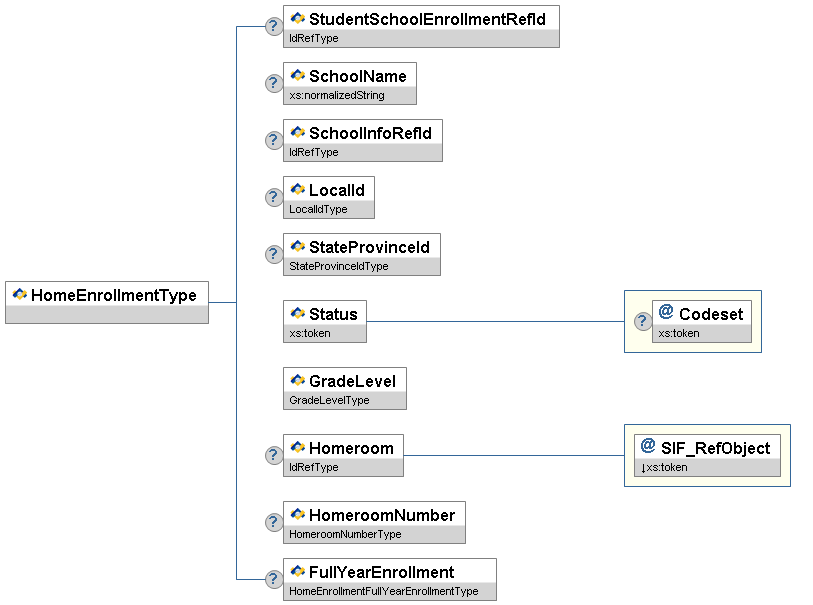The width and height of the screenshot is (813, 605).
Task: Click the GradeLevelType type label
Action: tap(329, 400)
